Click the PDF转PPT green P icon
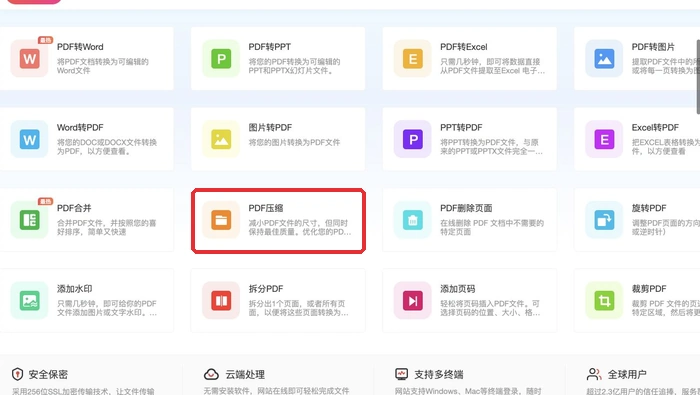 point(221,58)
